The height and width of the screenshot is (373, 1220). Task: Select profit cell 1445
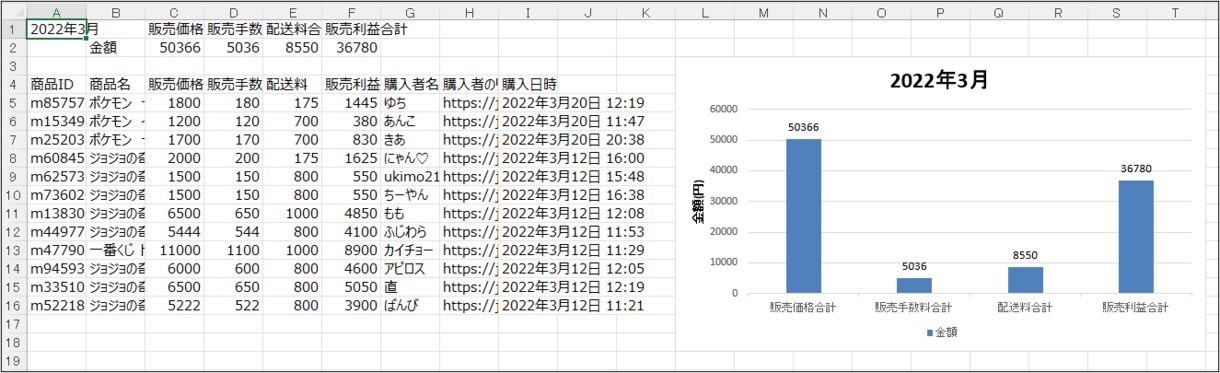351,102
